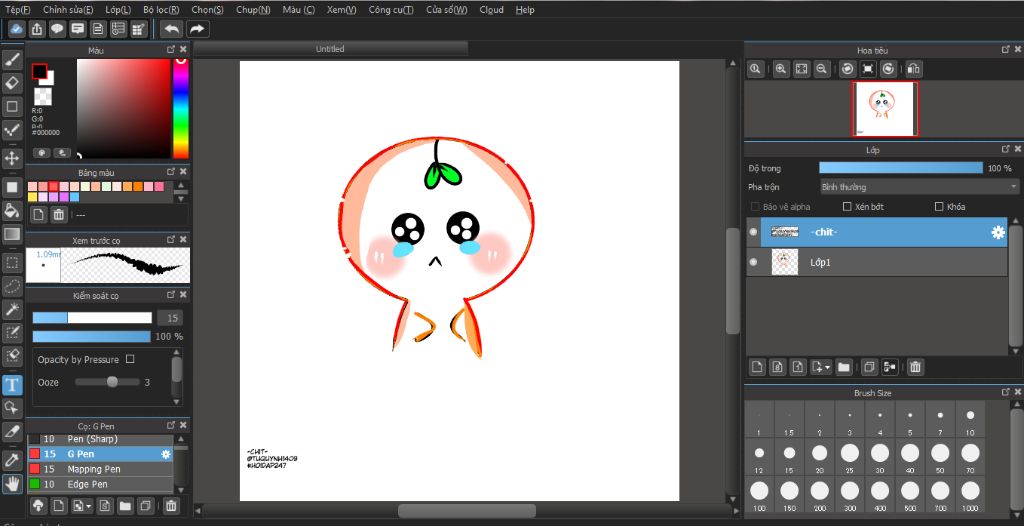Enable Khóa lock checkbox
This screenshot has width=1024, height=526.
pos(939,206)
